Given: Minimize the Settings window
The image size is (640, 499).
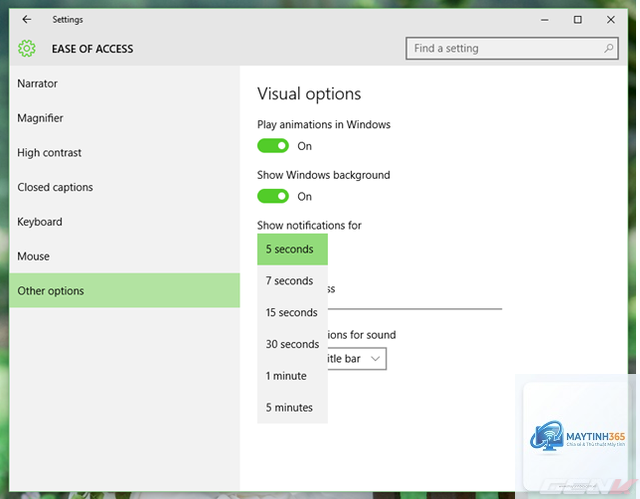Looking at the screenshot, I should [x=544, y=20].
